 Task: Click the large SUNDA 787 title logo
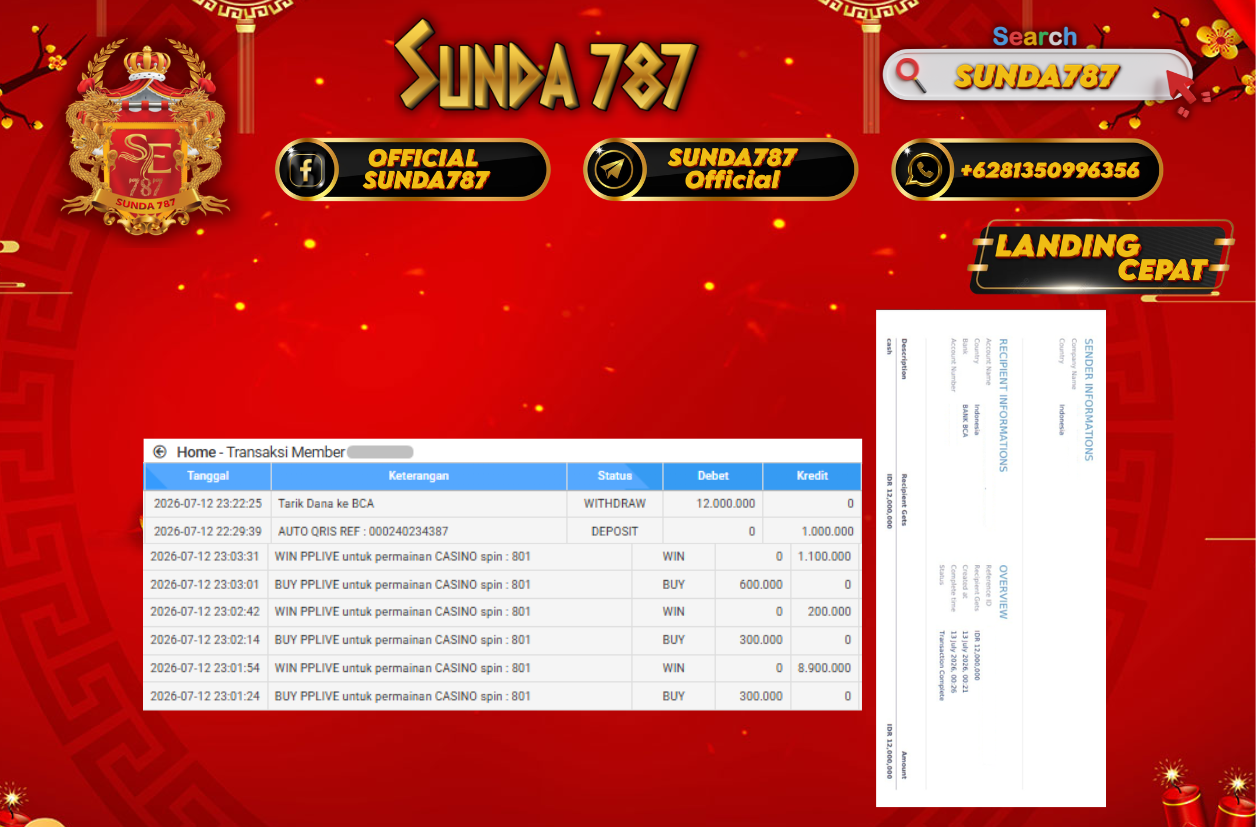[x=545, y=66]
